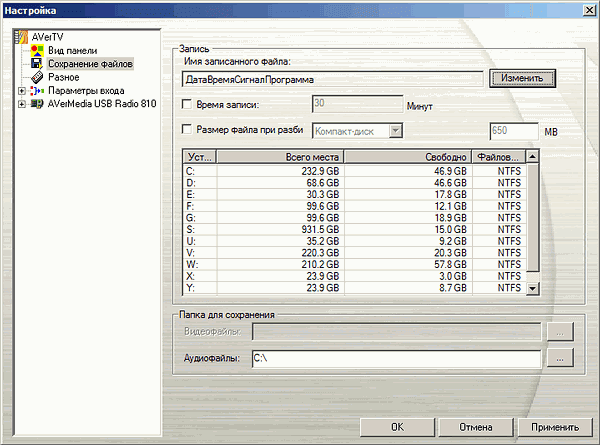
Task: Open the Компакт-диск dropdown
Action: click(396, 131)
